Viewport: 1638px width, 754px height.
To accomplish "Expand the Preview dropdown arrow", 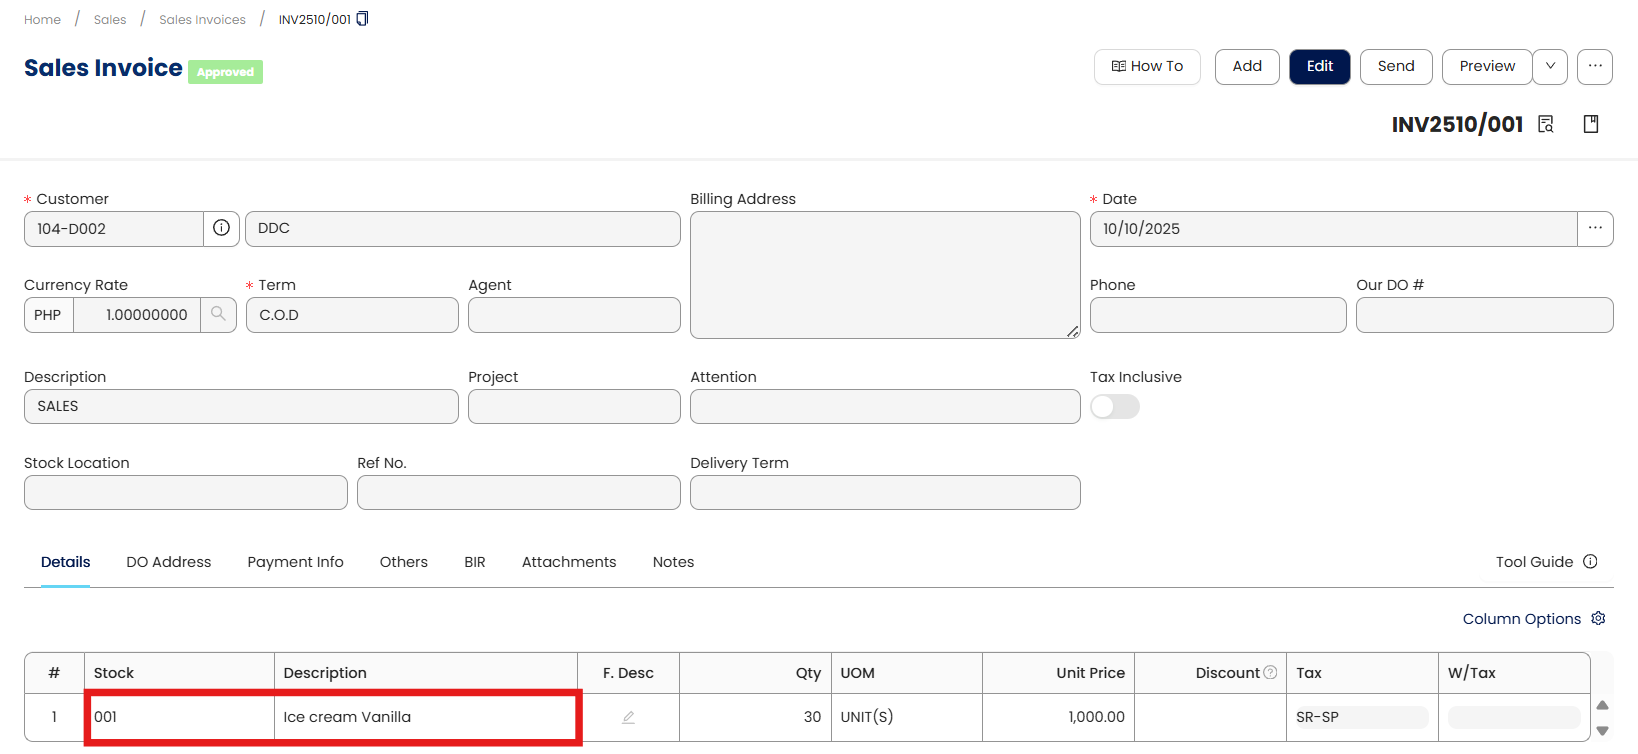I will [x=1550, y=66].
